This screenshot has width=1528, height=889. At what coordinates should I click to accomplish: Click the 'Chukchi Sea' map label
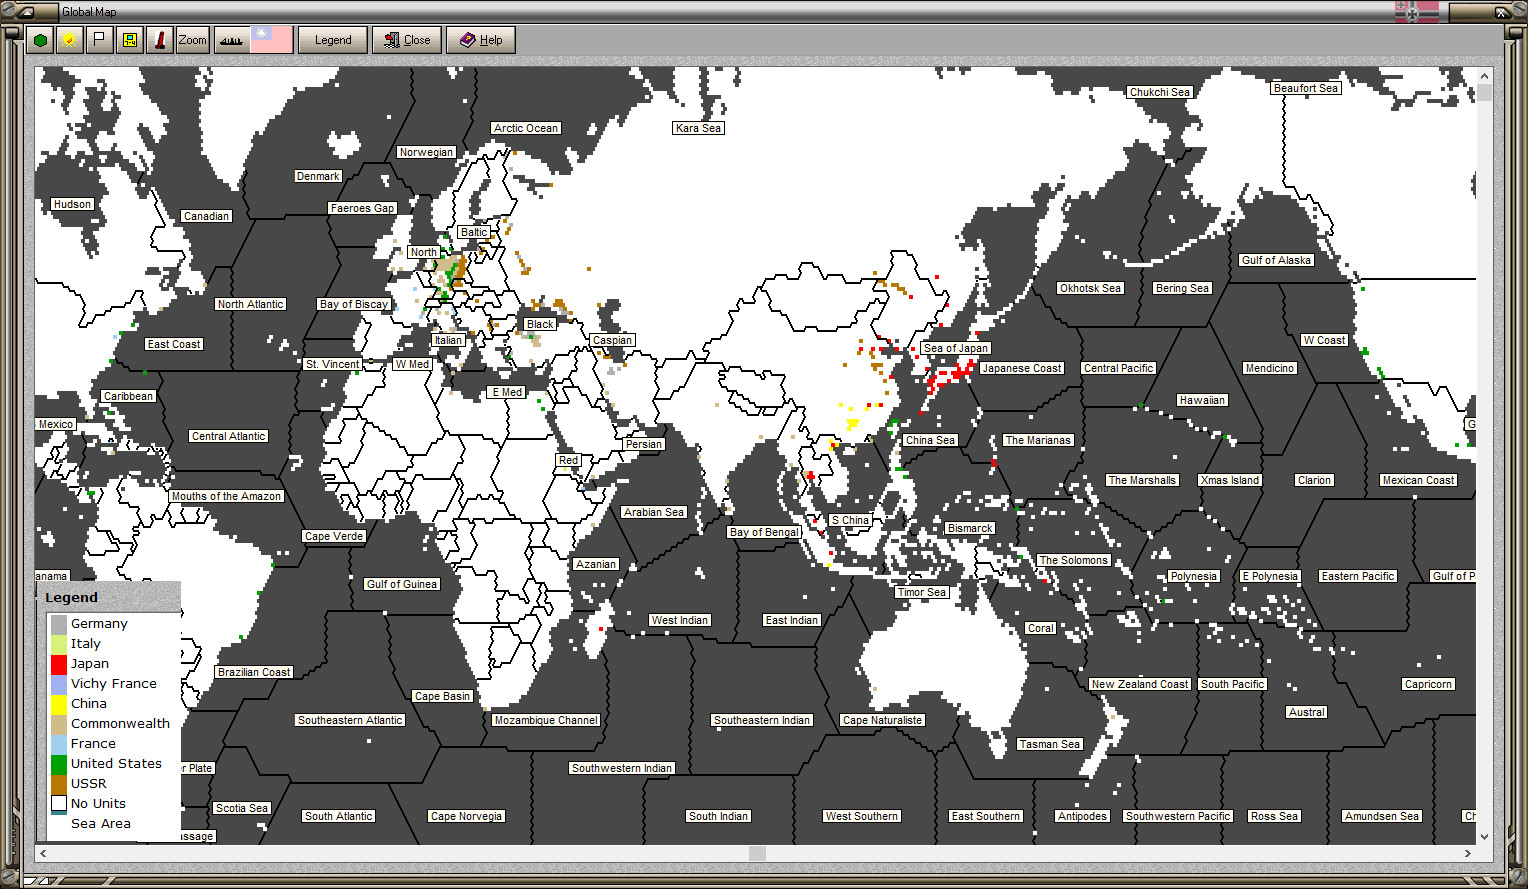coord(1160,92)
